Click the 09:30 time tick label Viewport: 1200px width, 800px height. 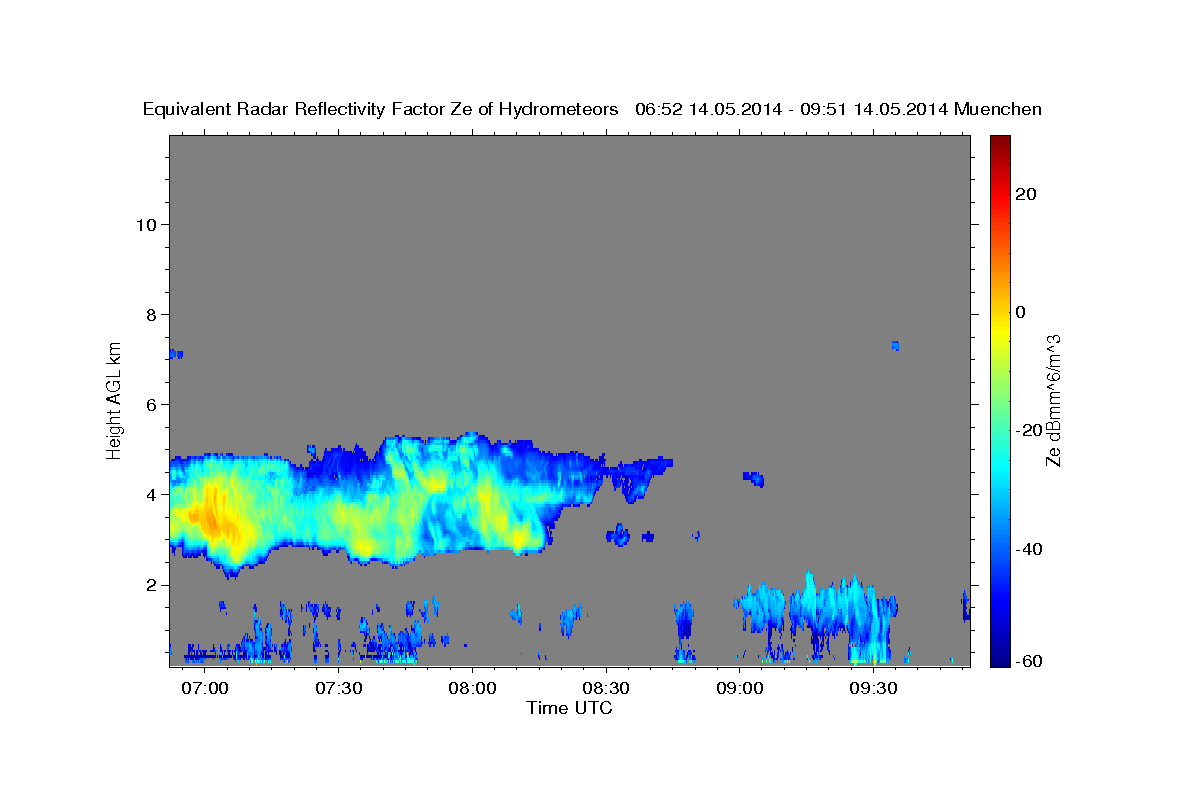872,689
